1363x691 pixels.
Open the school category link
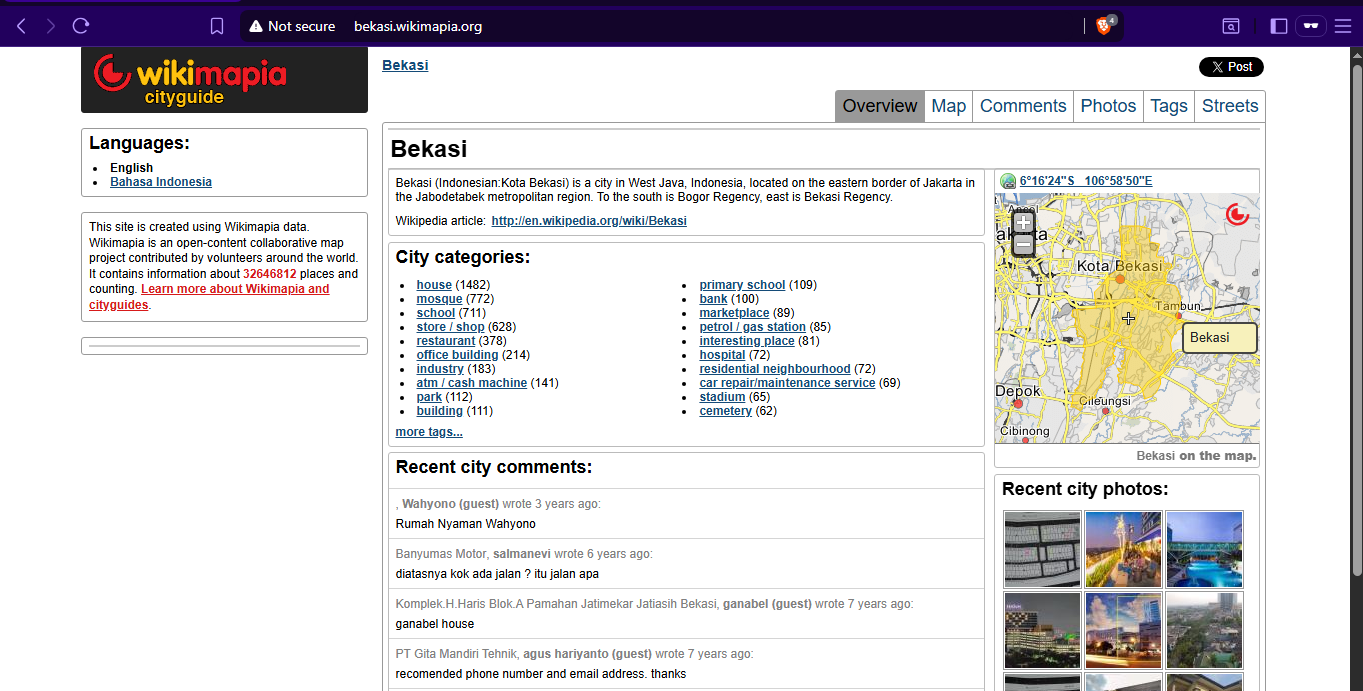(436, 313)
